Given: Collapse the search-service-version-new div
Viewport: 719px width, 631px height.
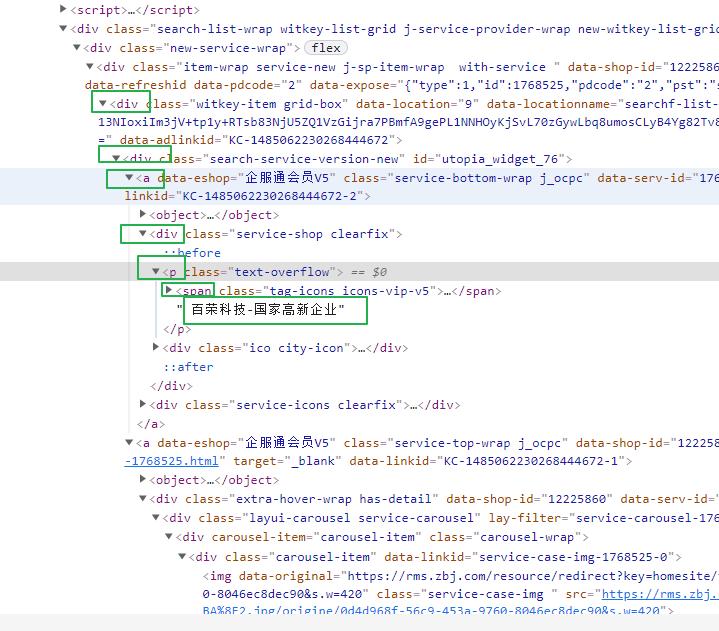Looking at the screenshot, I should tap(116, 159).
